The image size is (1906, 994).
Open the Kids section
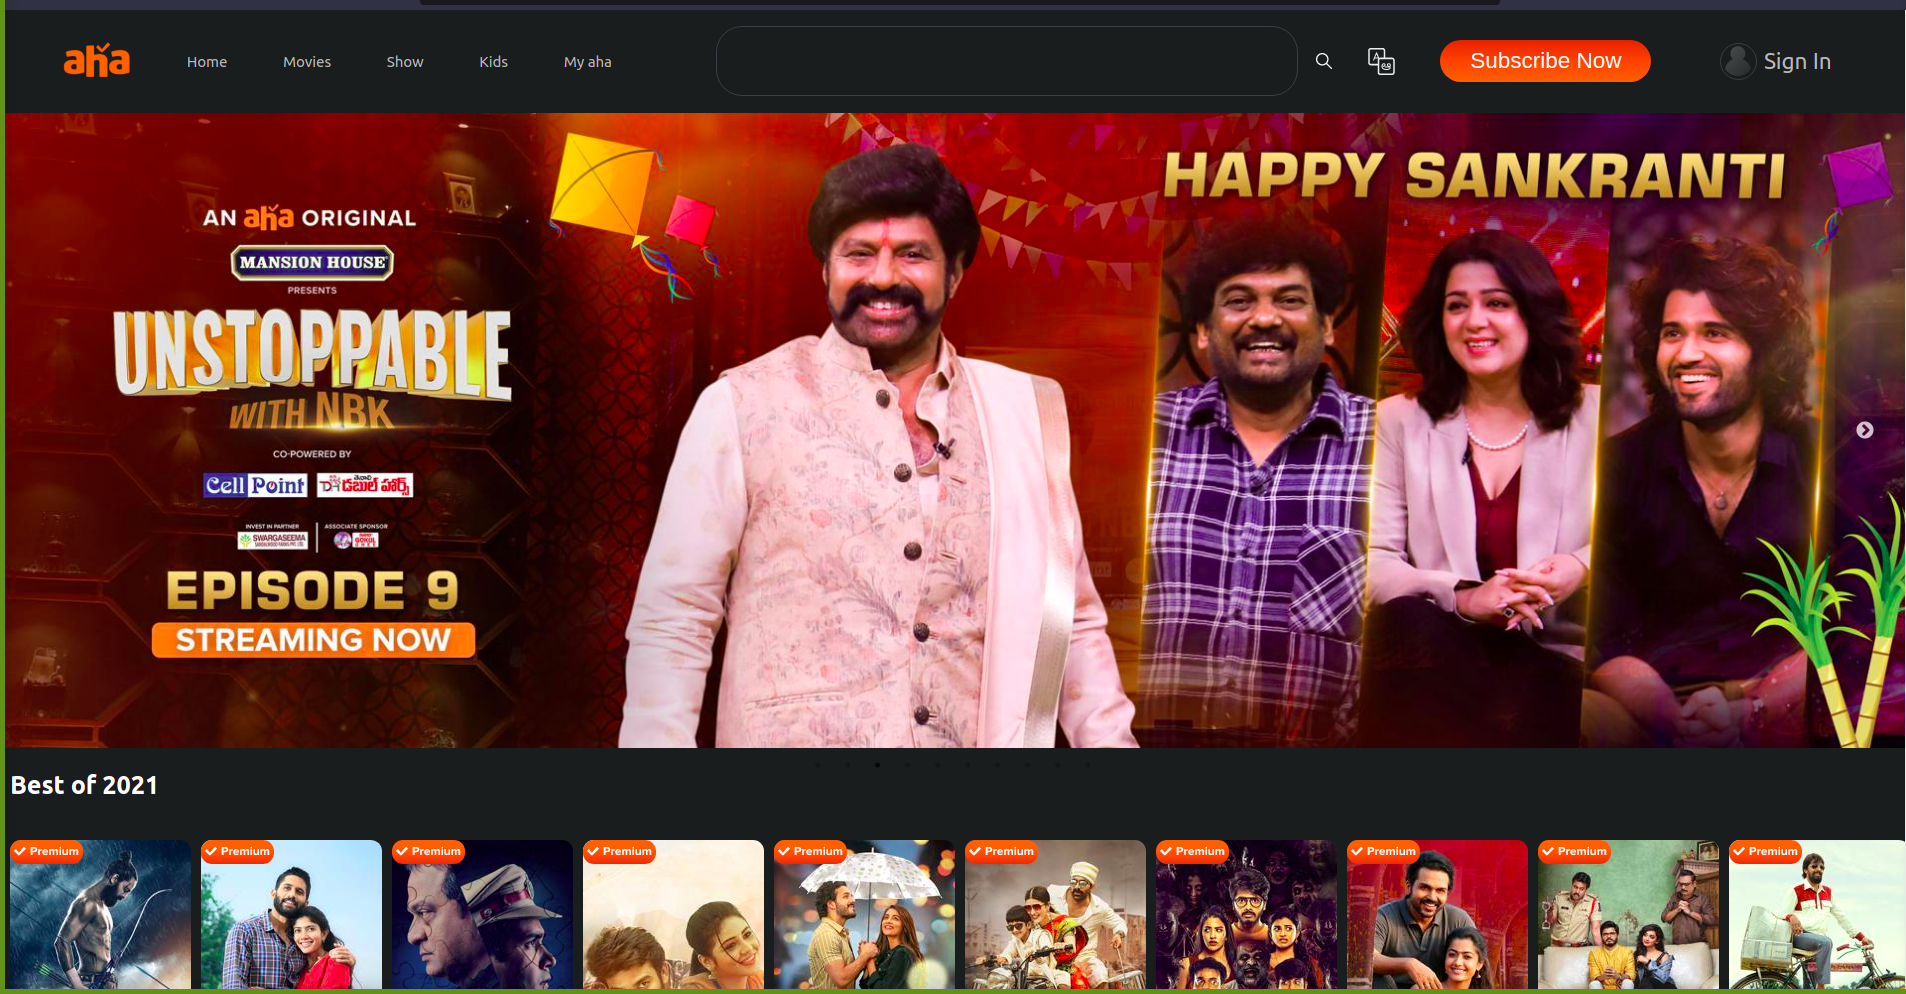493,62
